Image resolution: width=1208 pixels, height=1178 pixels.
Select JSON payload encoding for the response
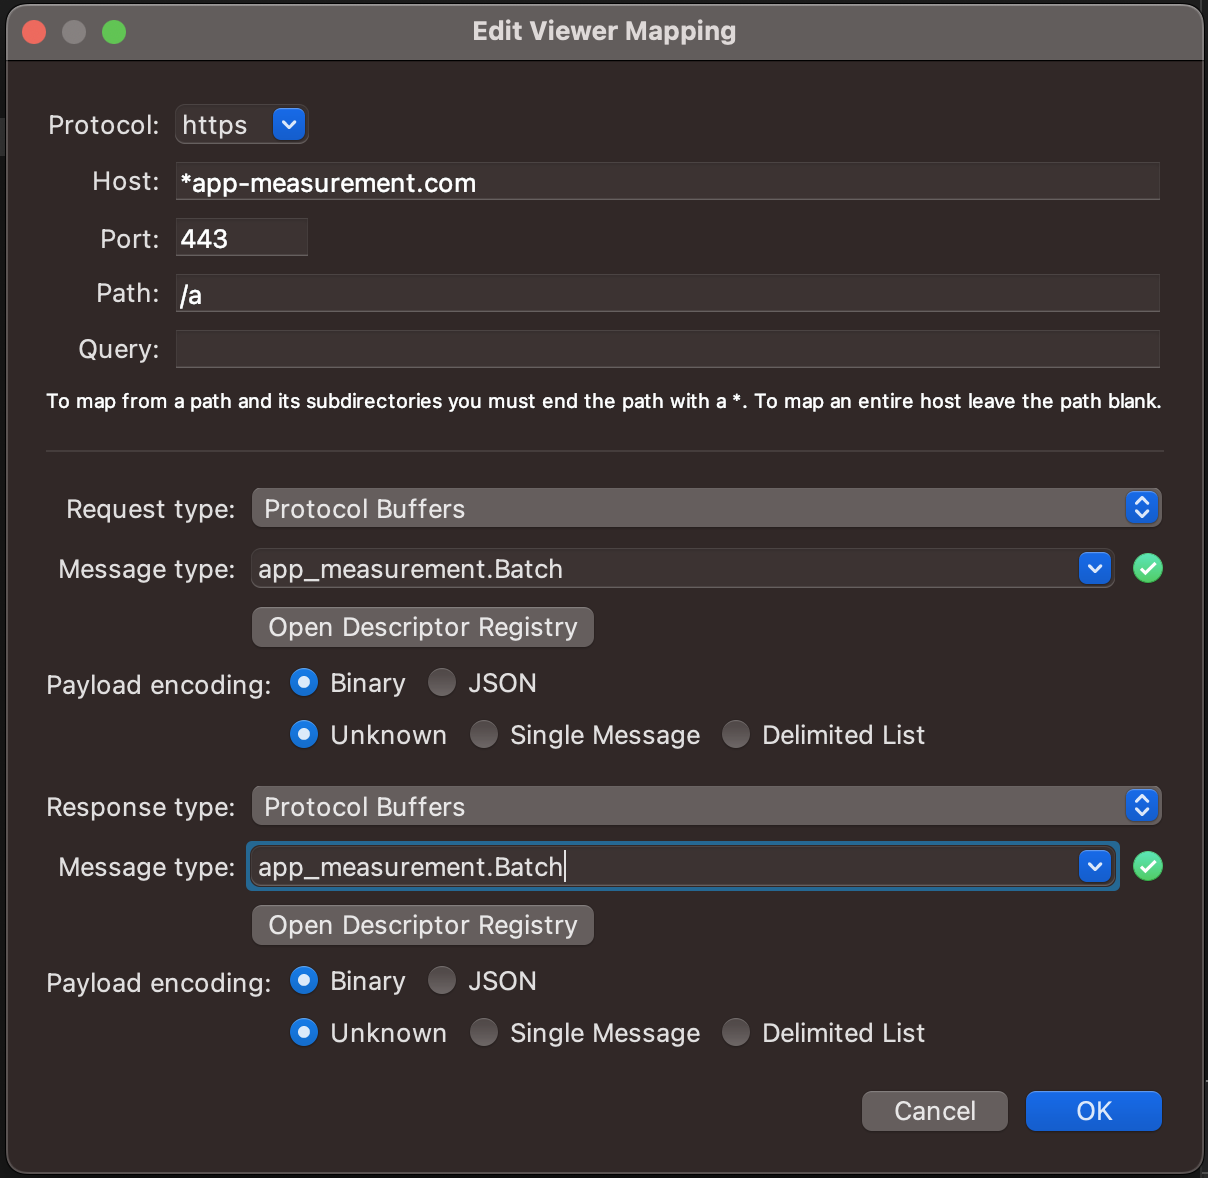click(x=441, y=980)
